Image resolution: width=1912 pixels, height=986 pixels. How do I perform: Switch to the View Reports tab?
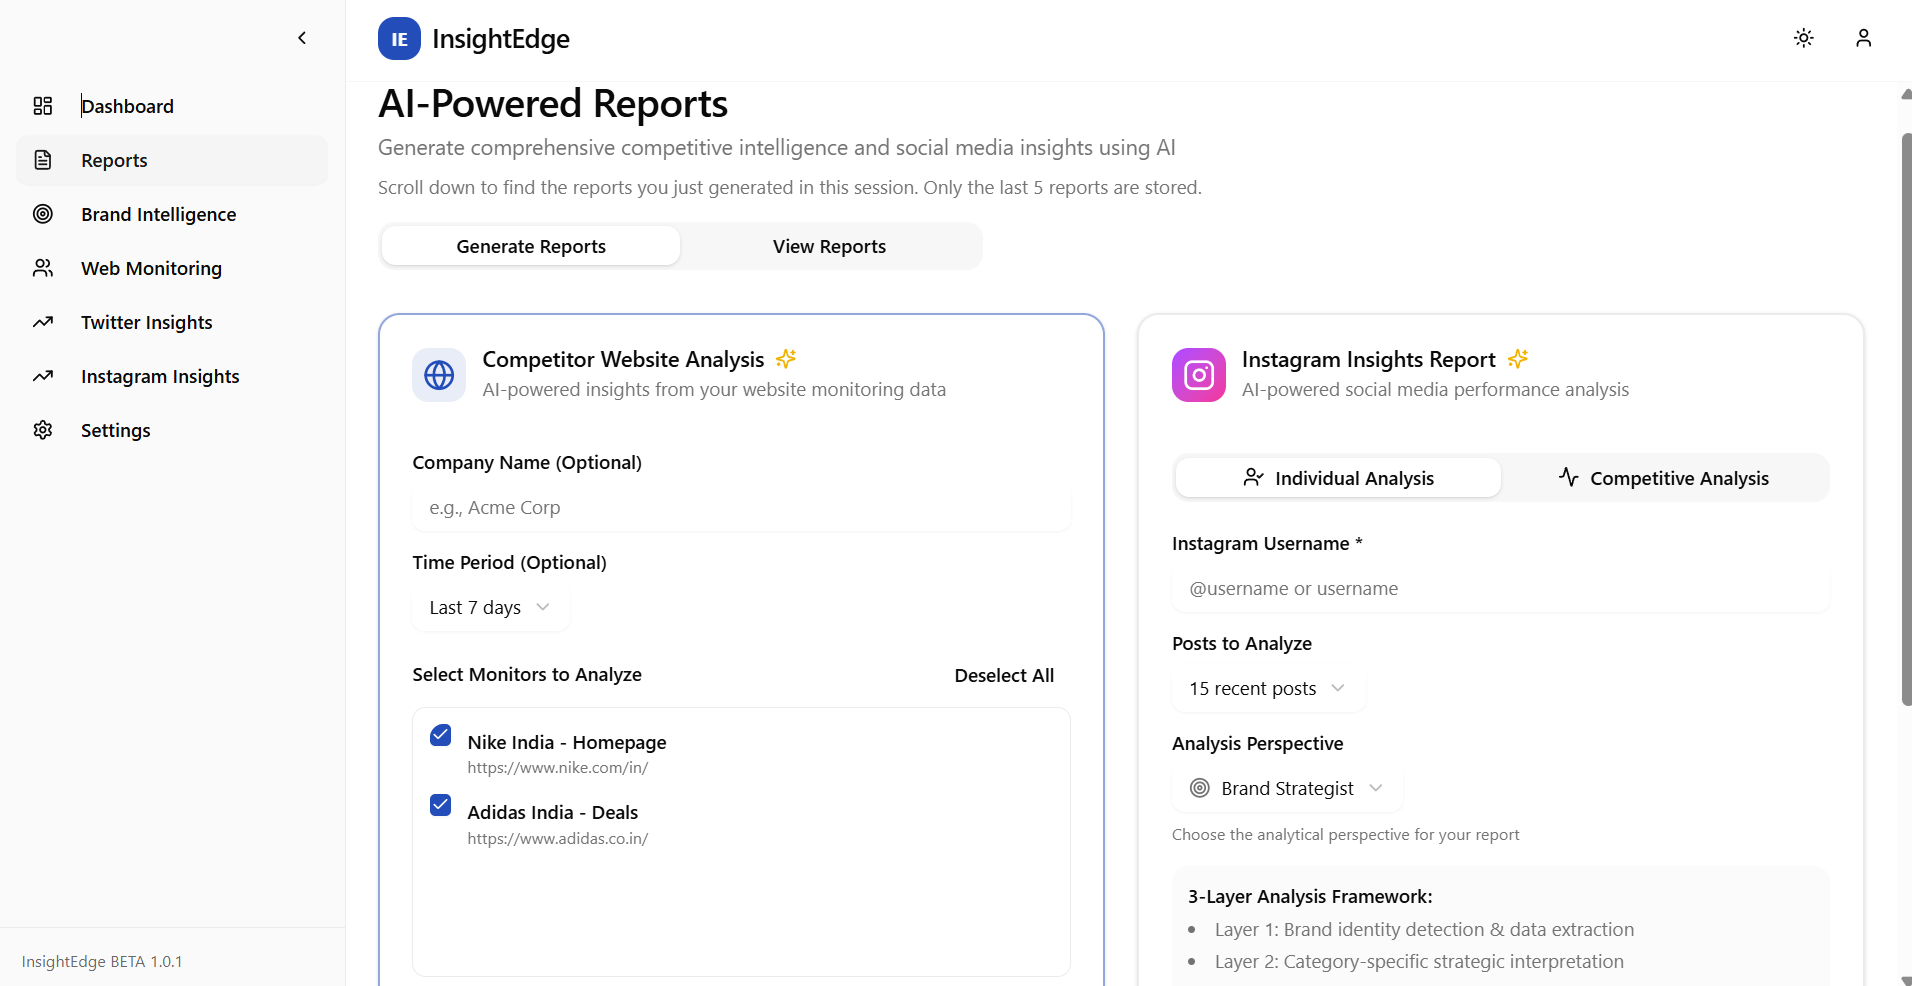point(829,245)
